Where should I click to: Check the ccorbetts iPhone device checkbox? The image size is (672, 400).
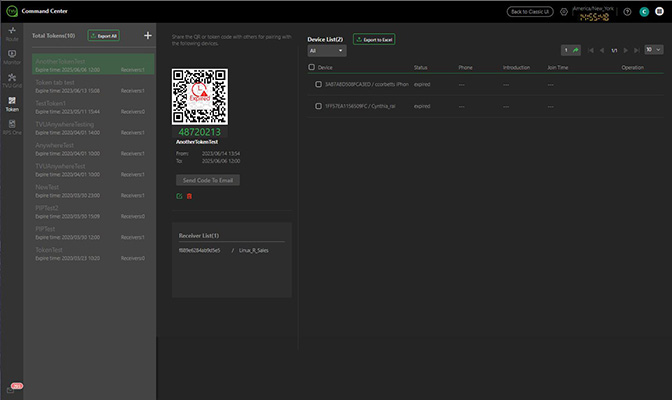(x=319, y=85)
